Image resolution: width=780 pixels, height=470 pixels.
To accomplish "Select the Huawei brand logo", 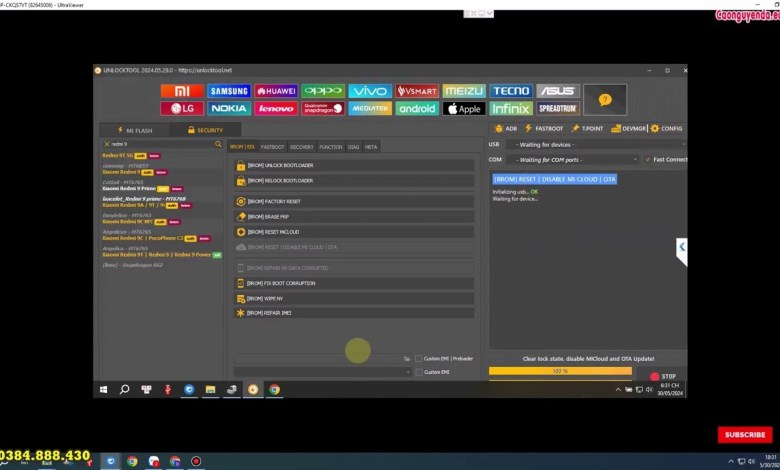I will coord(276,91).
